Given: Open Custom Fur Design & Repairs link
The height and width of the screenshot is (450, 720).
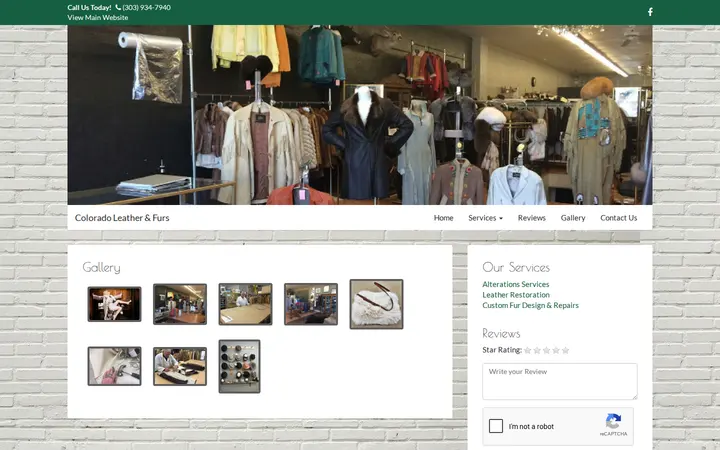Looking at the screenshot, I should pos(530,305).
